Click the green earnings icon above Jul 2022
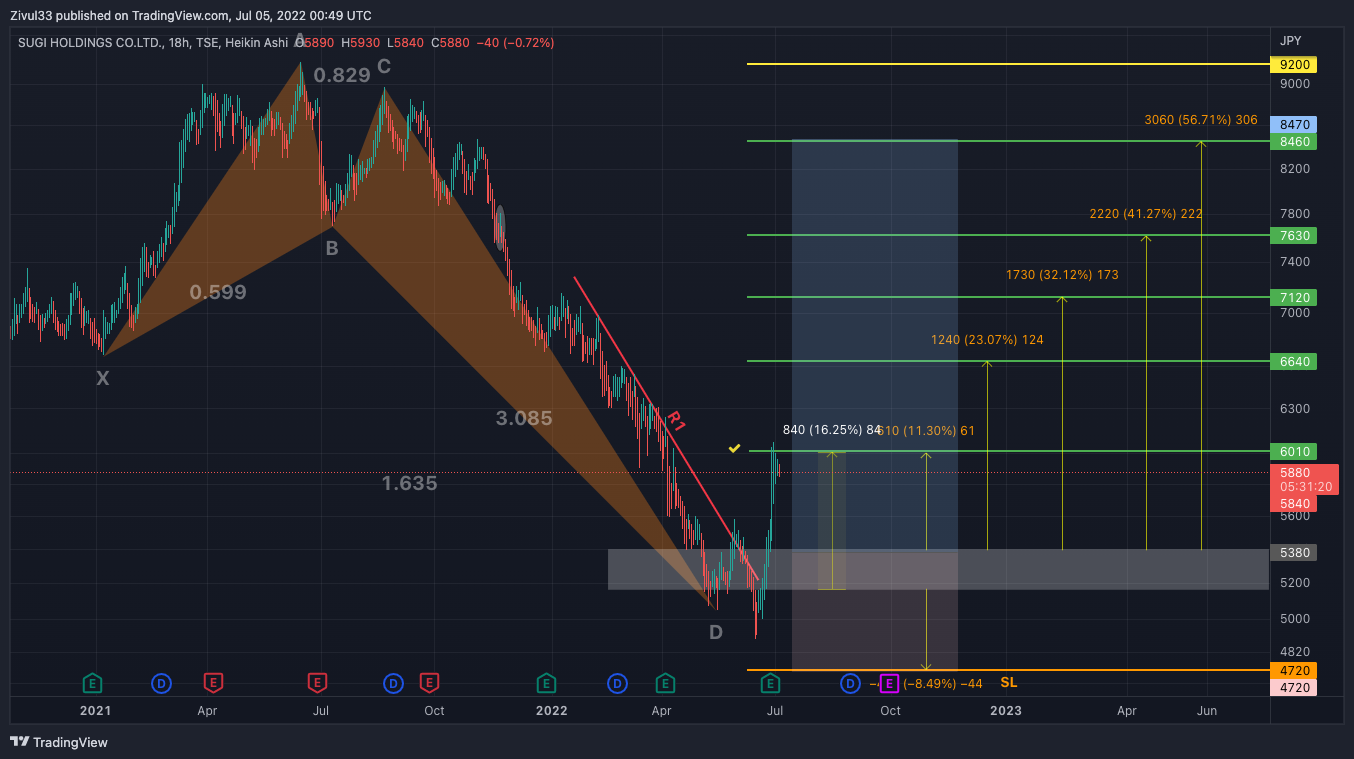 tap(770, 683)
